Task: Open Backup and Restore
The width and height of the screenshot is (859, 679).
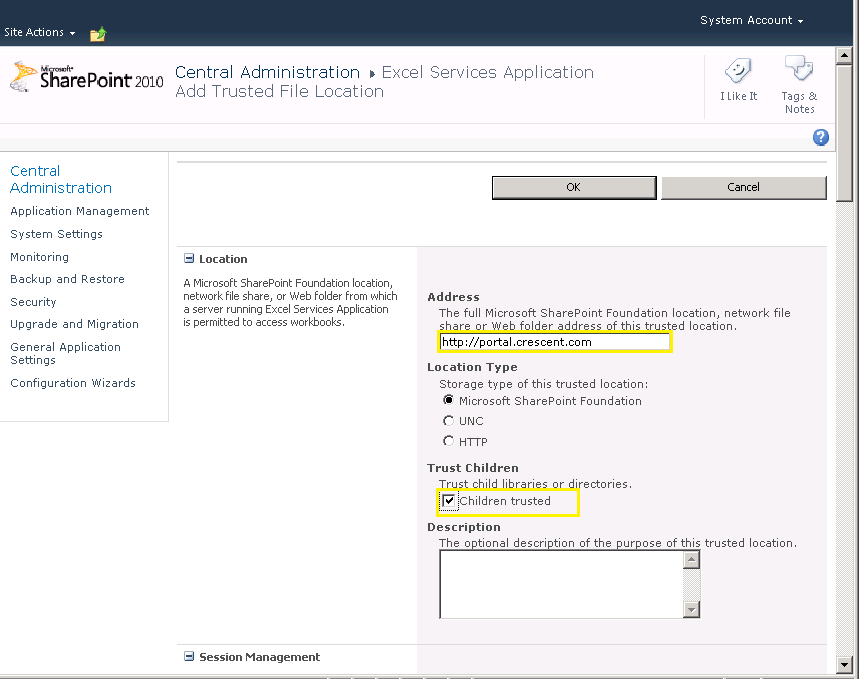Action: click(x=67, y=279)
